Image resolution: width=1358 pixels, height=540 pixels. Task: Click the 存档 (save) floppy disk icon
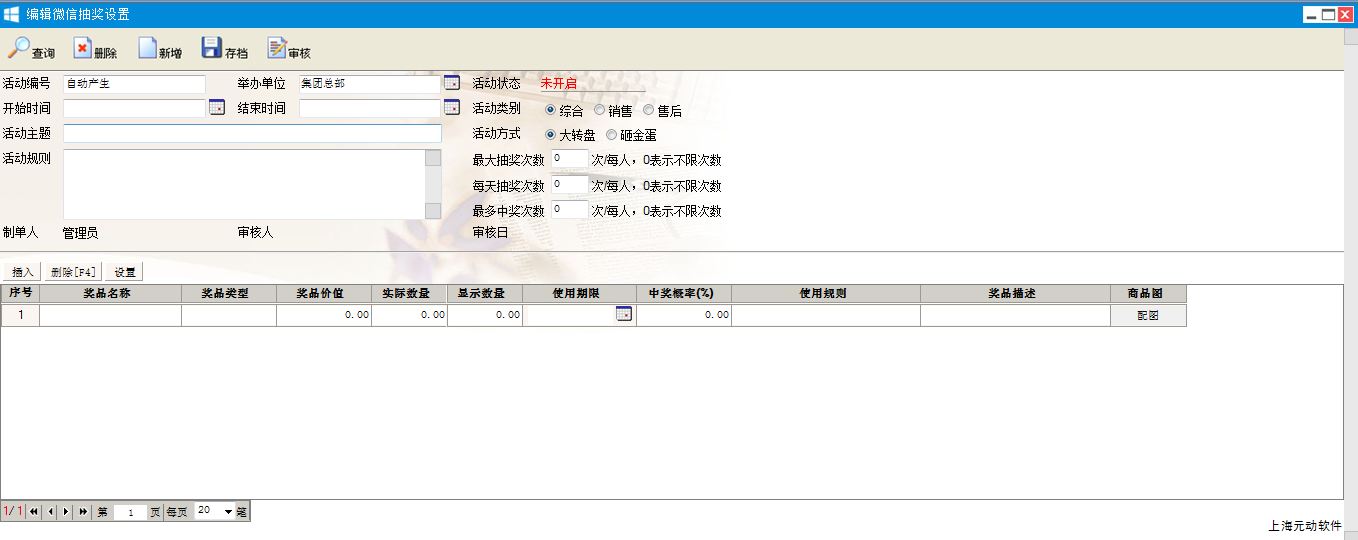tap(211, 48)
